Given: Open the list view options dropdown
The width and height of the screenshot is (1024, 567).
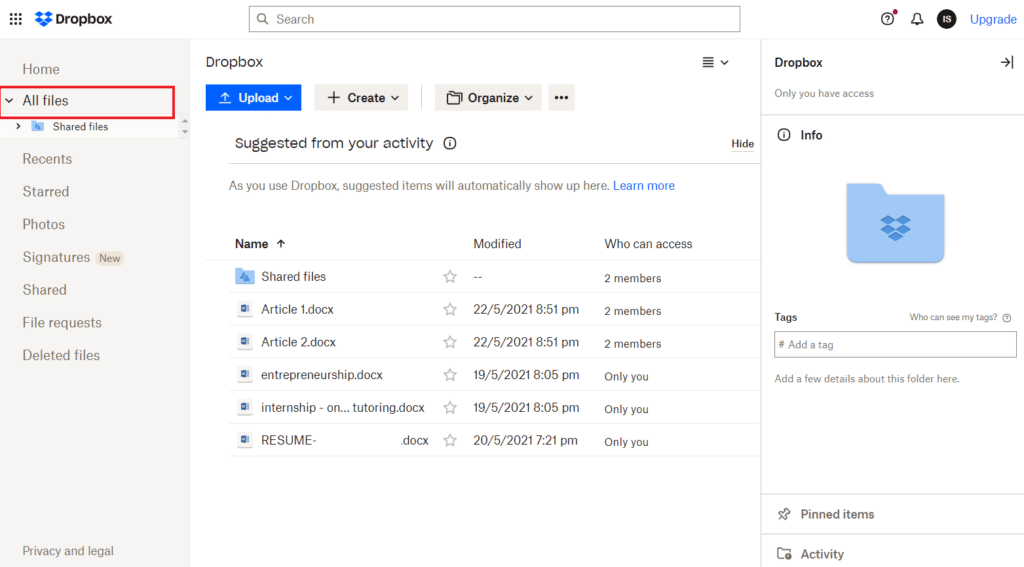Looking at the screenshot, I should (x=715, y=62).
